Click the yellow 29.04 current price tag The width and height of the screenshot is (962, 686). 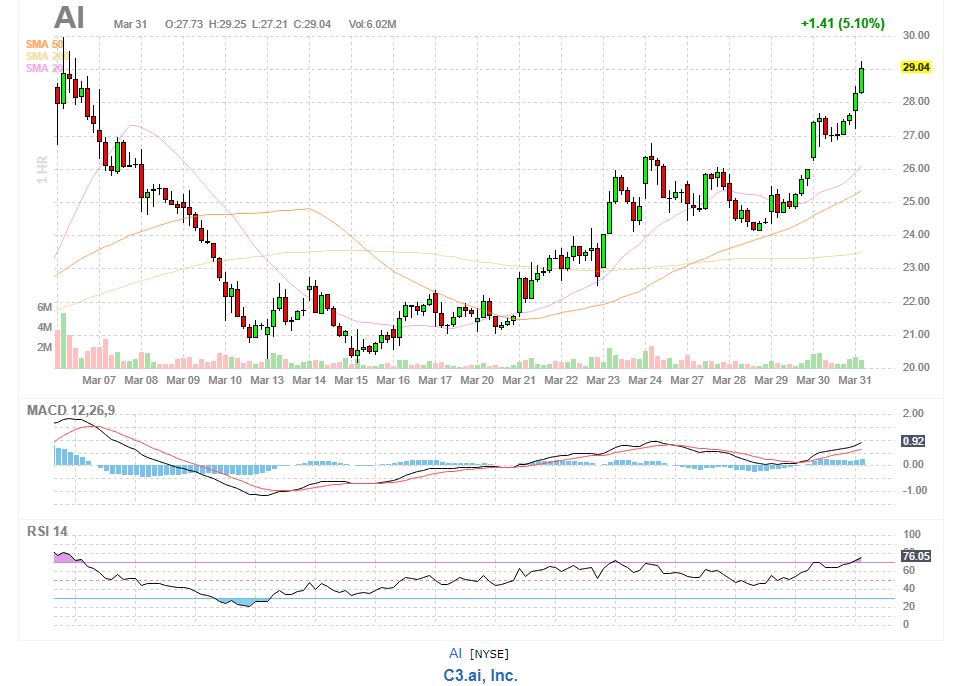916,68
